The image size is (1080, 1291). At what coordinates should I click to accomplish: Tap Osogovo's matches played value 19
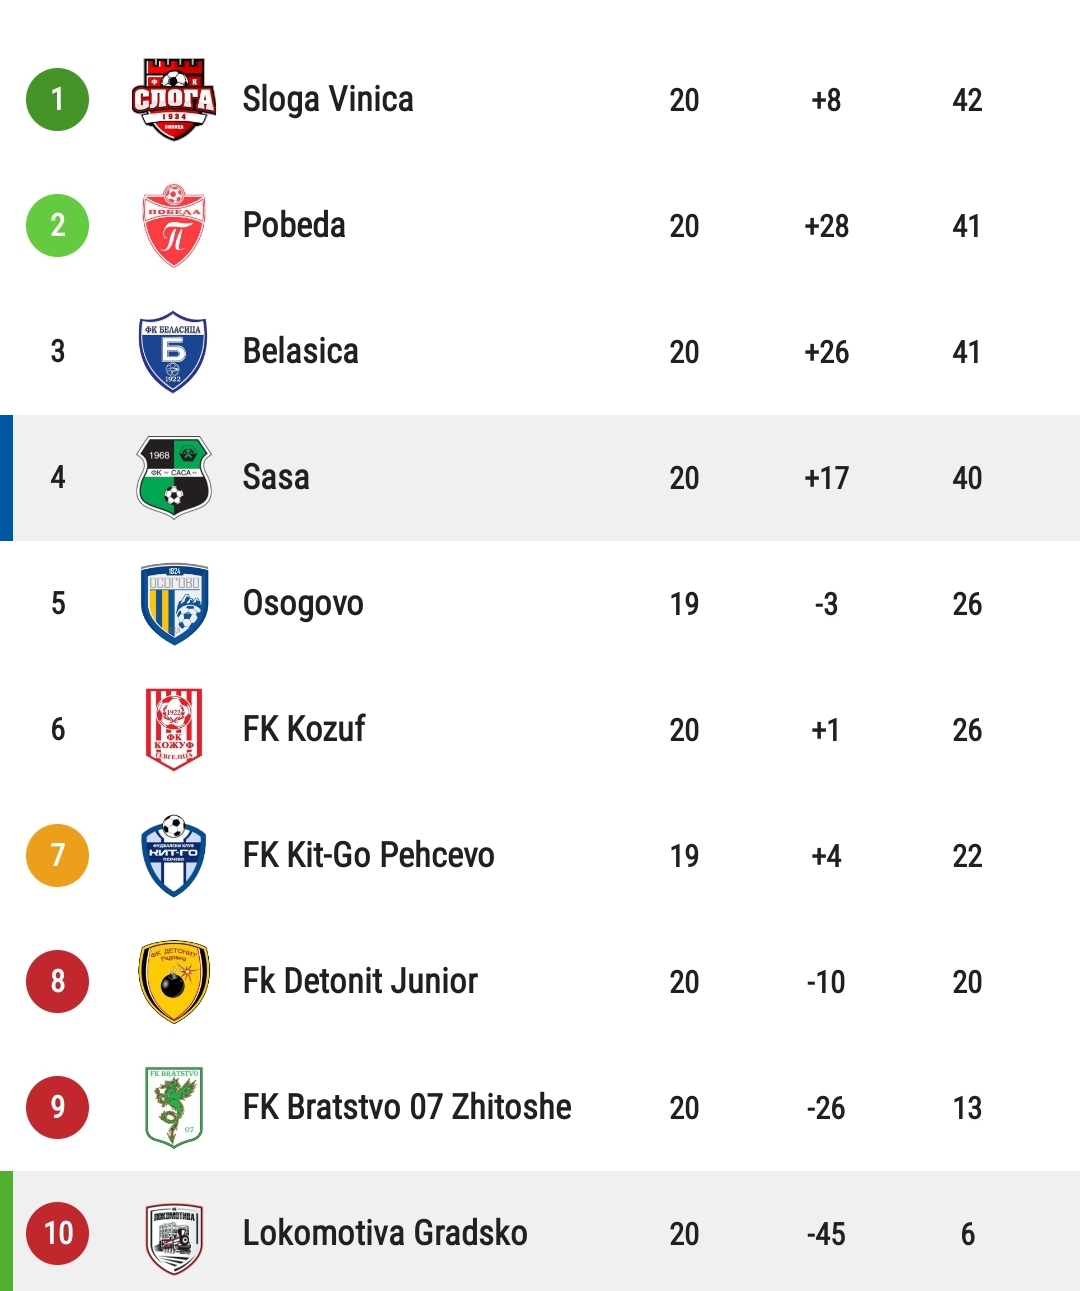684,604
